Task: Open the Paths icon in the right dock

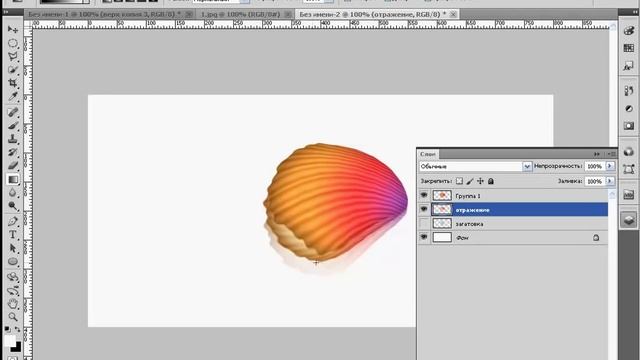Action: tap(629, 169)
